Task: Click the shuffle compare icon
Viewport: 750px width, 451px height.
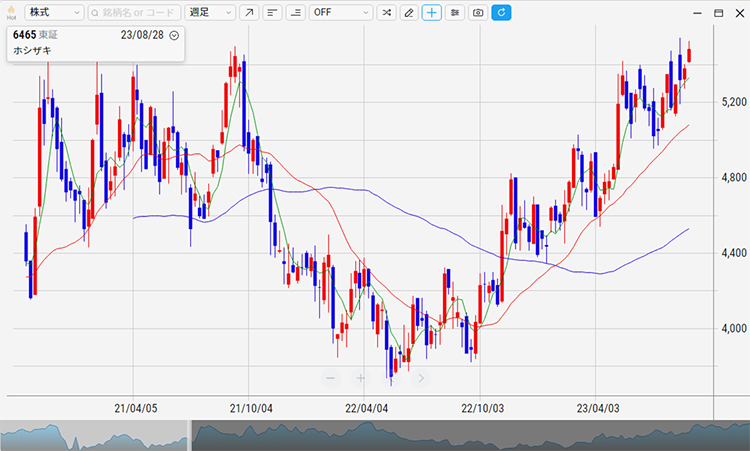Action: click(386, 13)
